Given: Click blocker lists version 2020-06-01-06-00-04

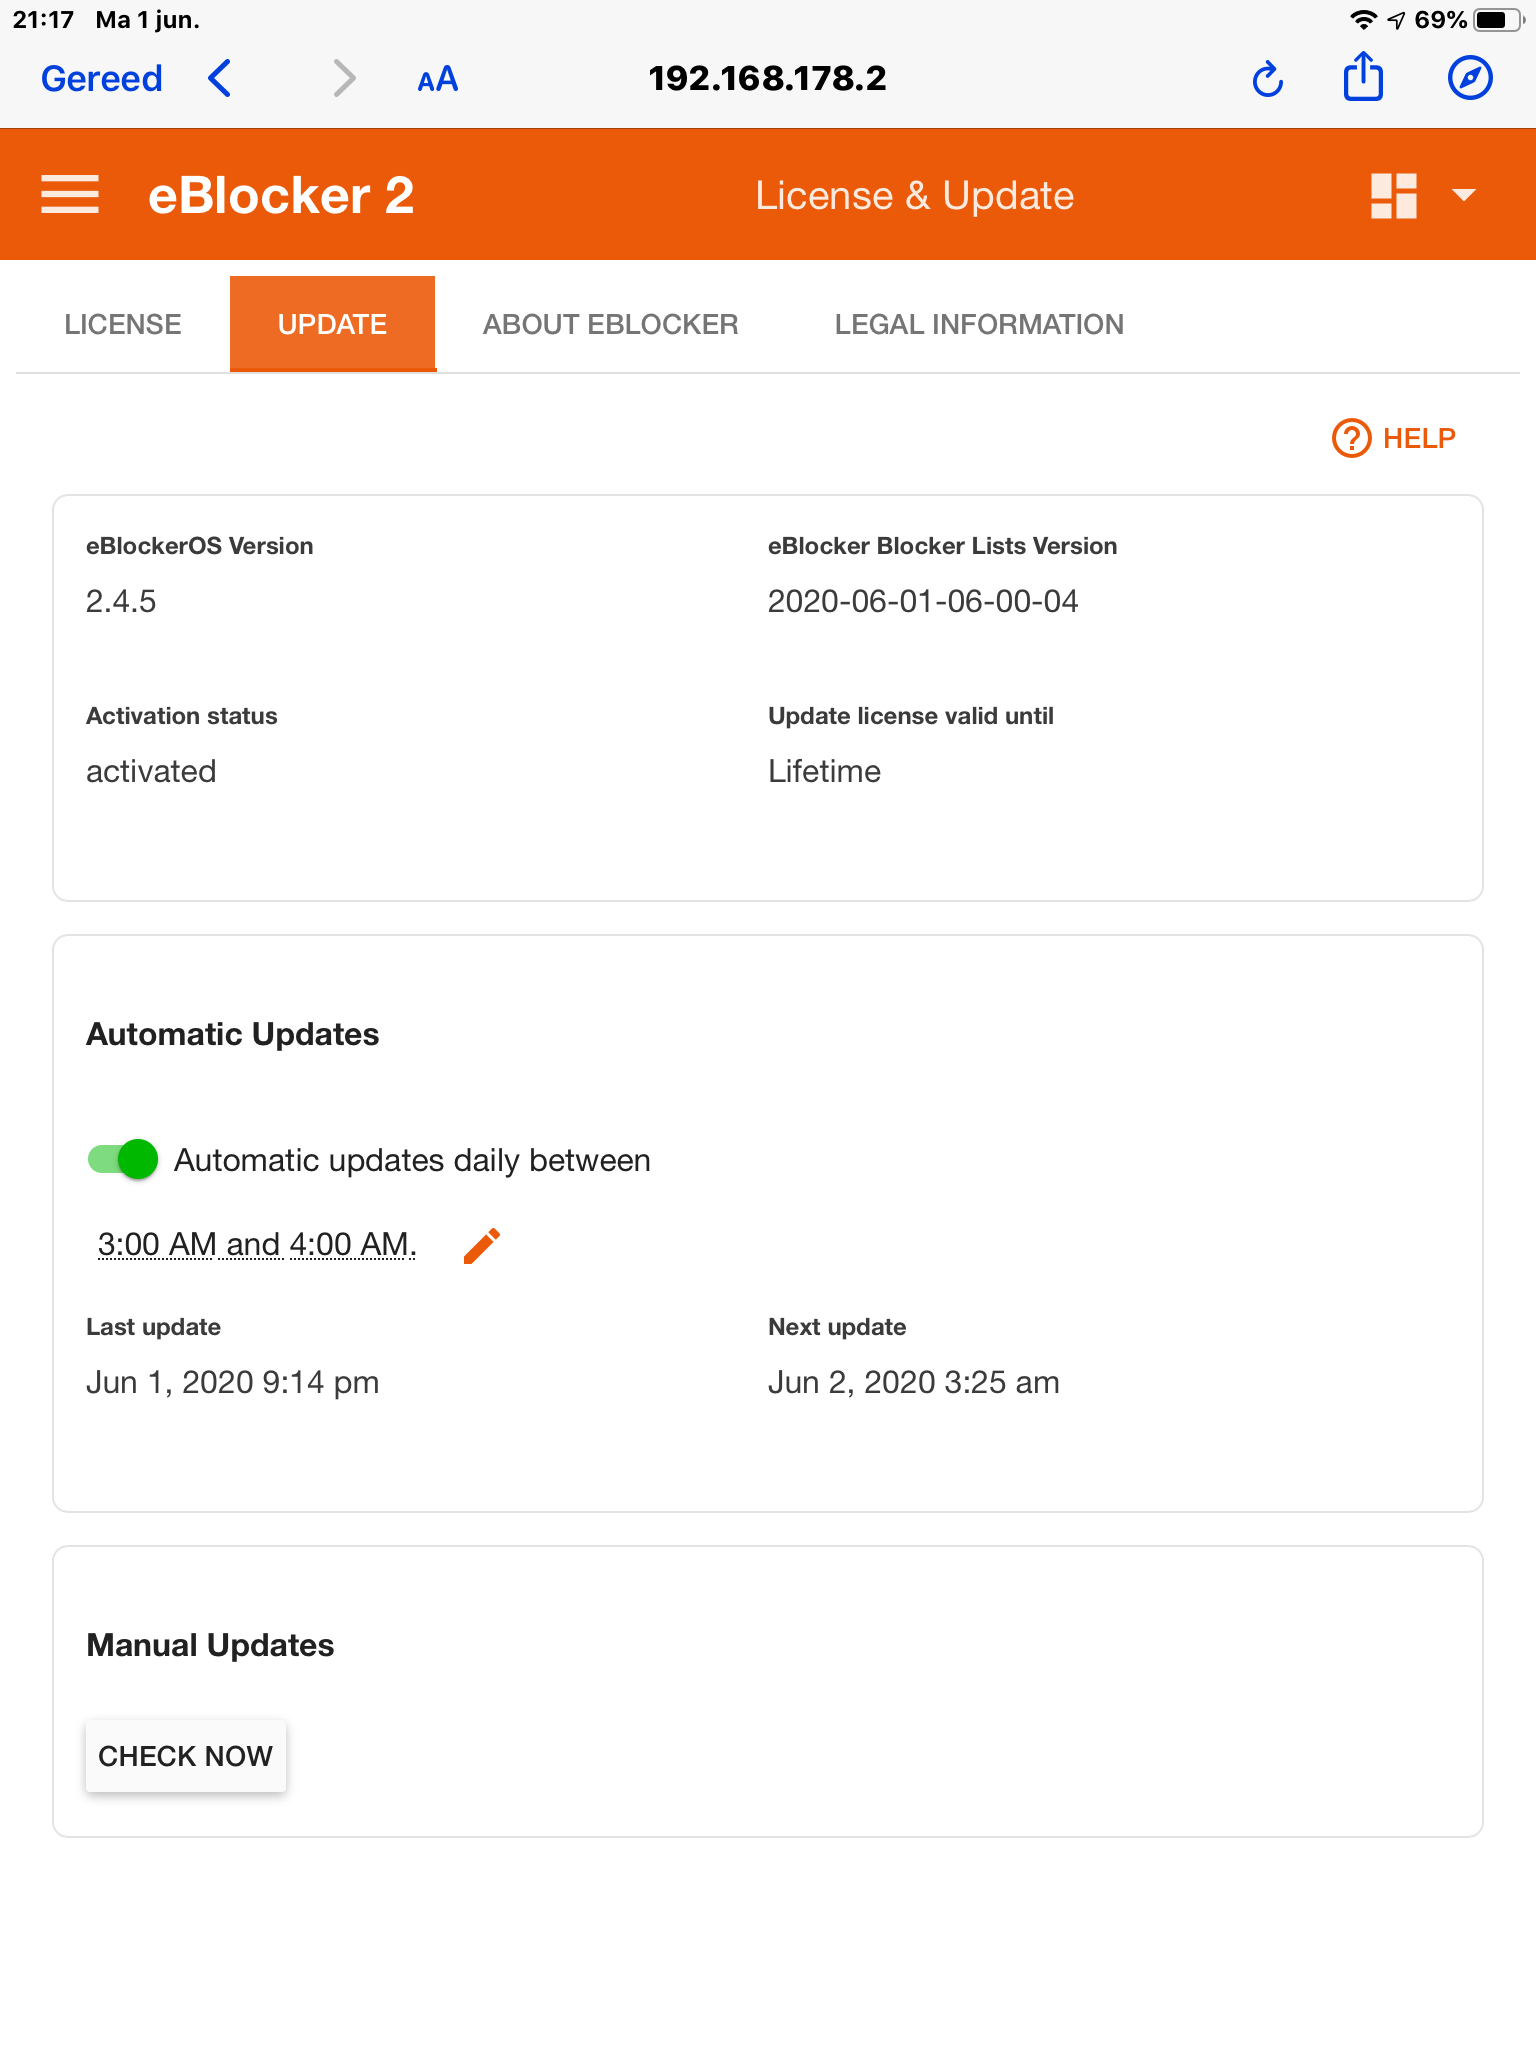Looking at the screenshot, I should point(923,601).
